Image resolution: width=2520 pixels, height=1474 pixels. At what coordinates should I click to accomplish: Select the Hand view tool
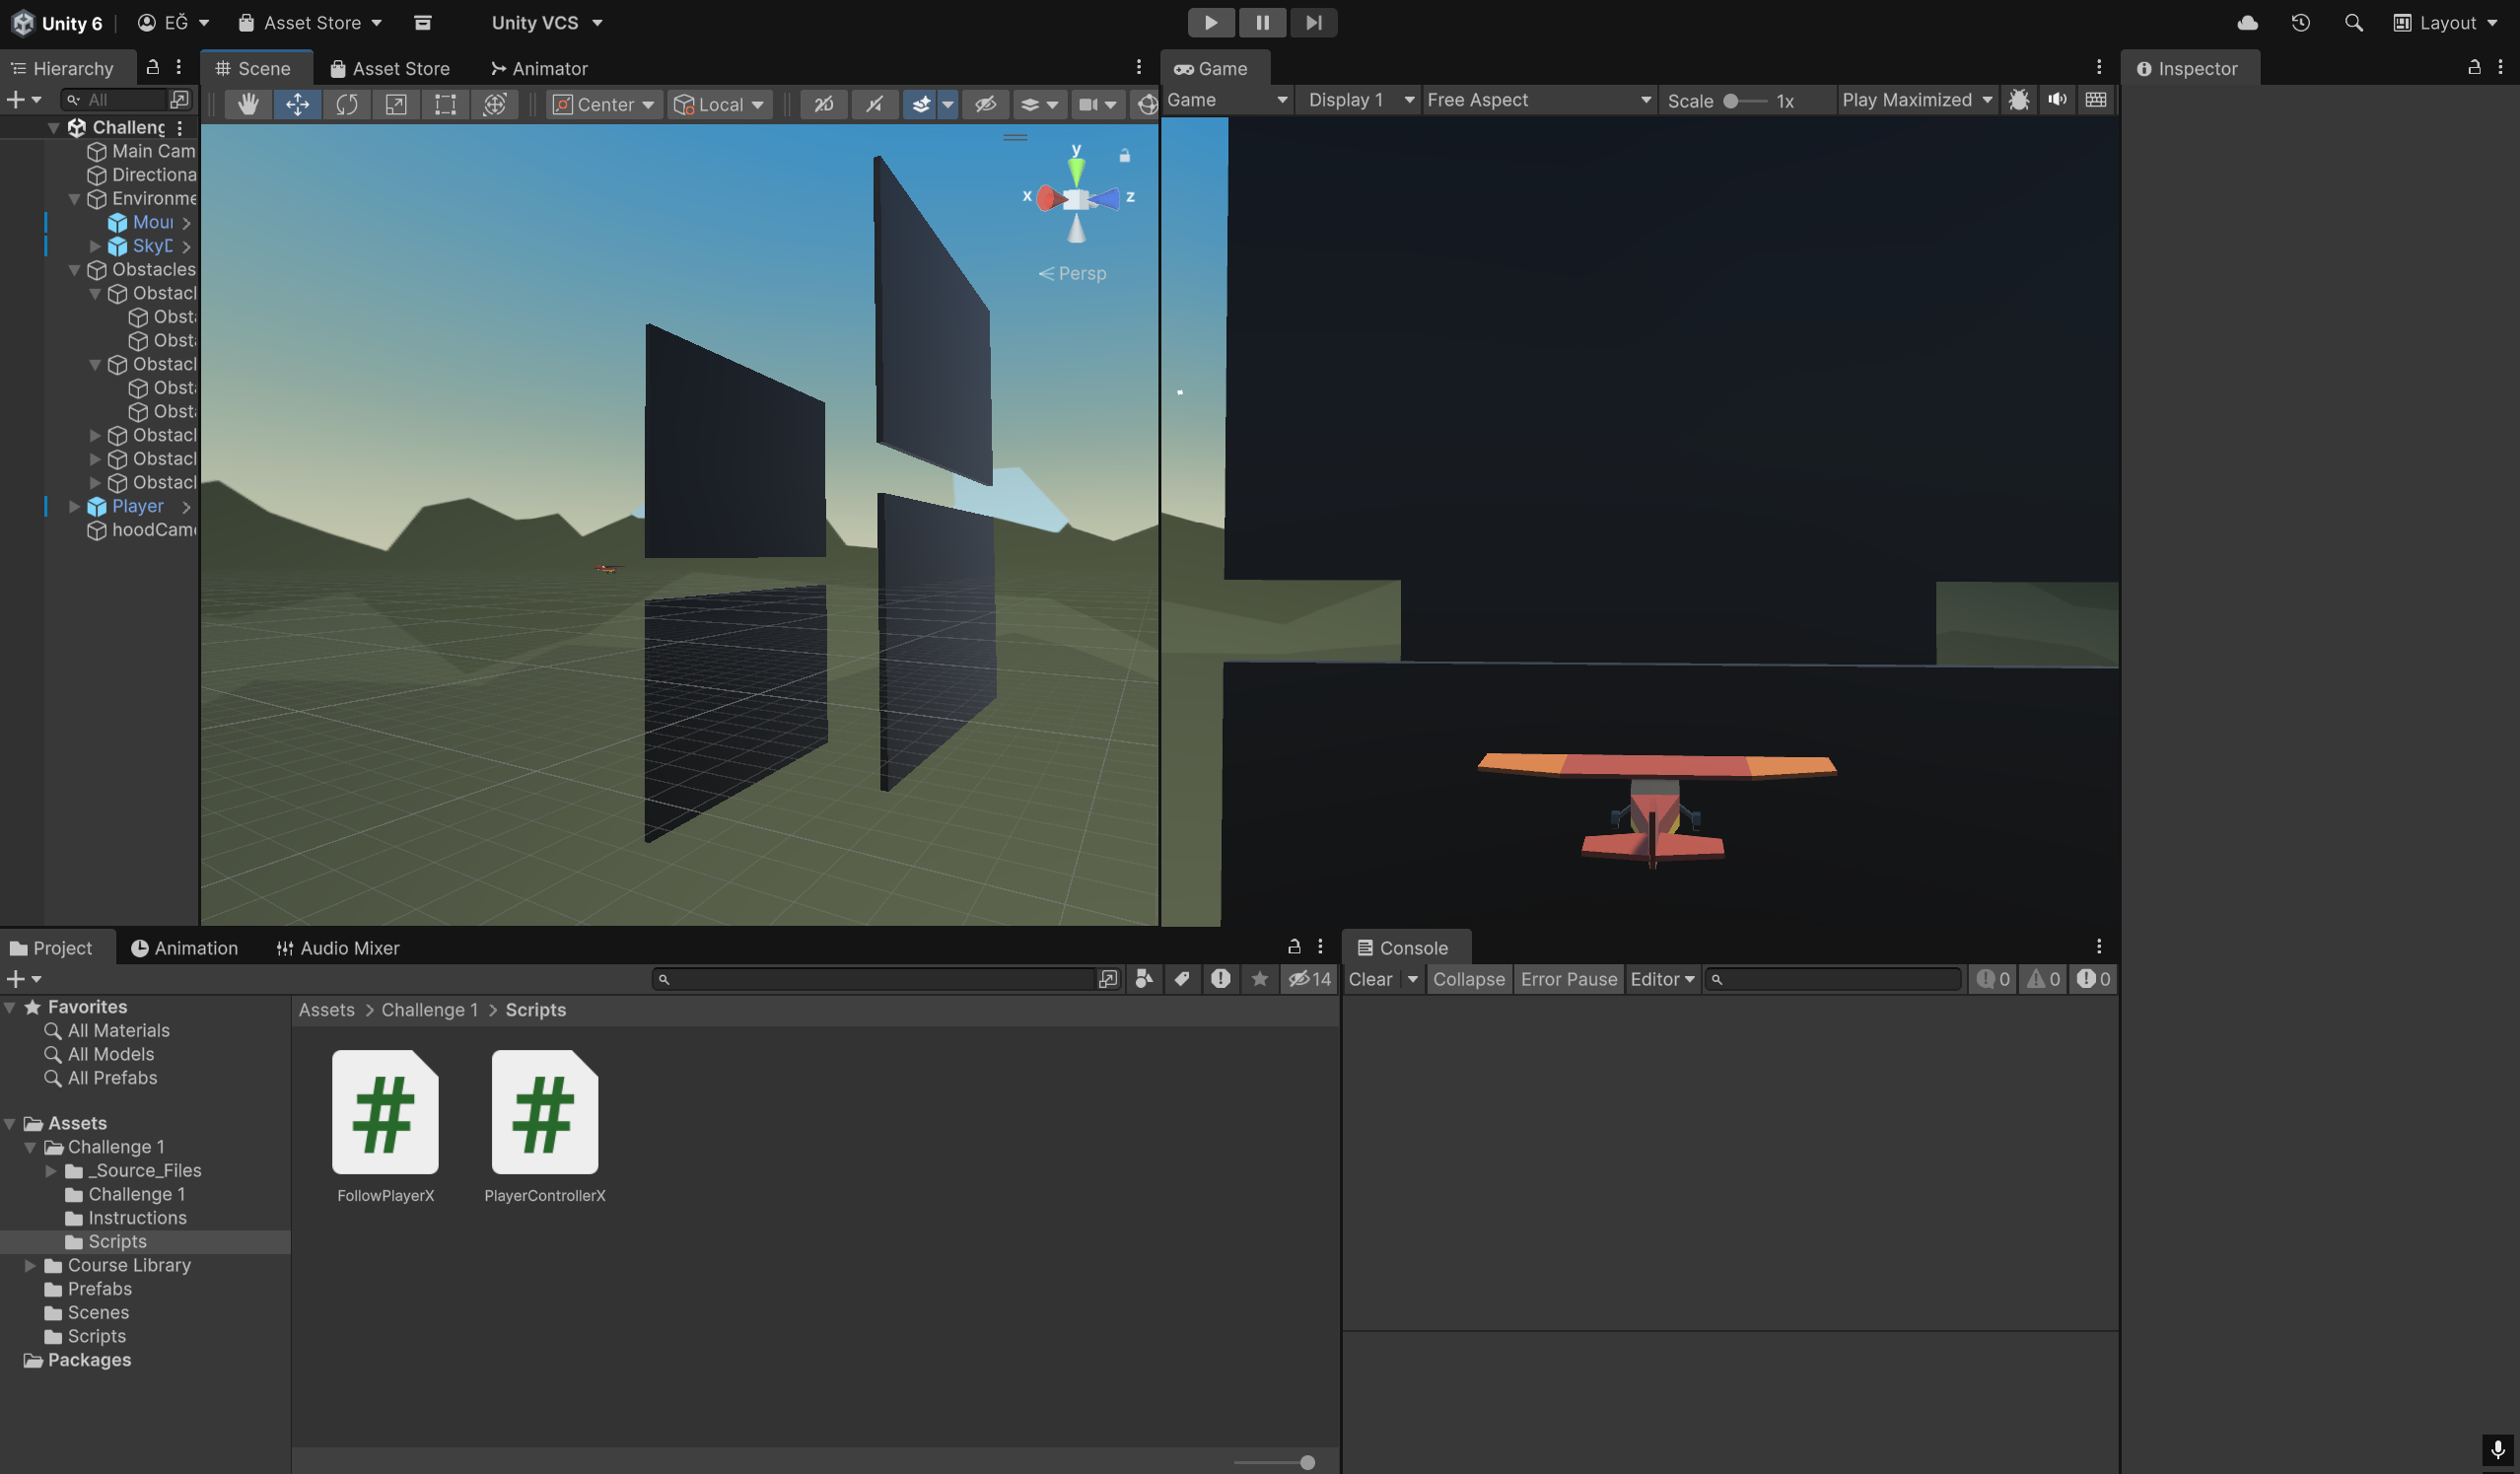tap(248, 104)
